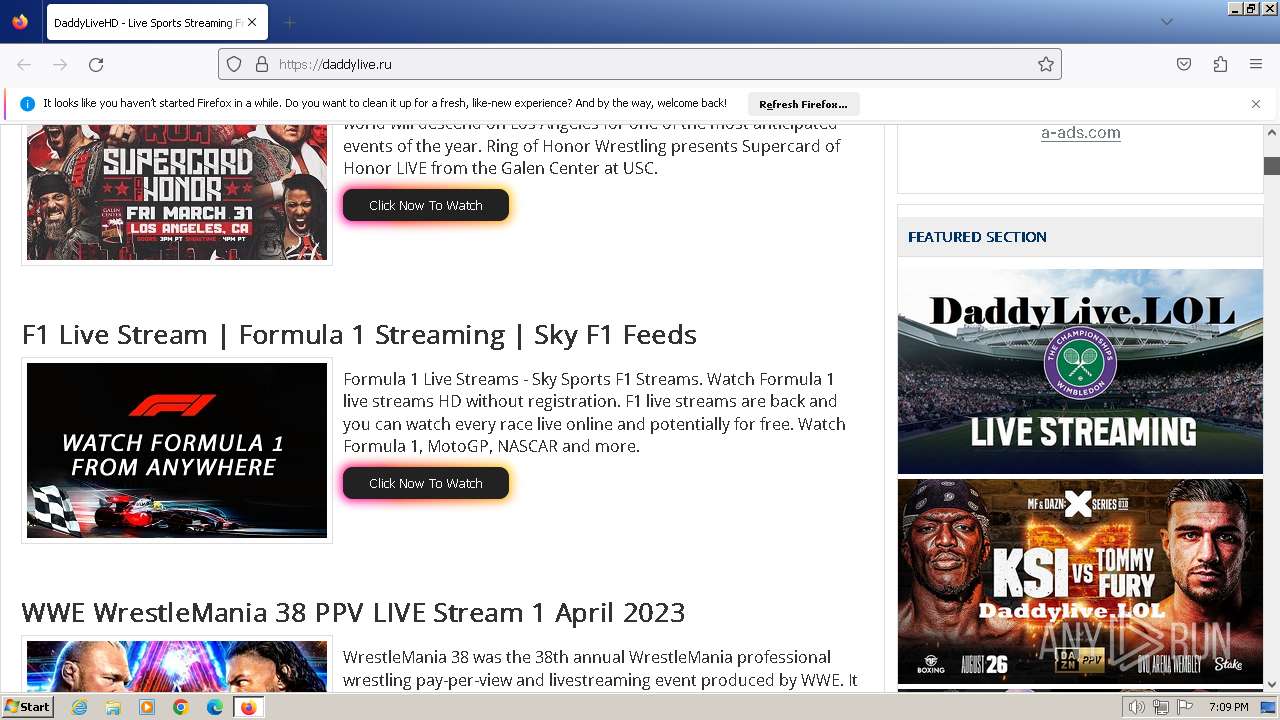This screenshot has width=1280, height=720.
Task: Open the File Explorer taskbar icon
Action: pyautogui.click(x=113, y=707)
